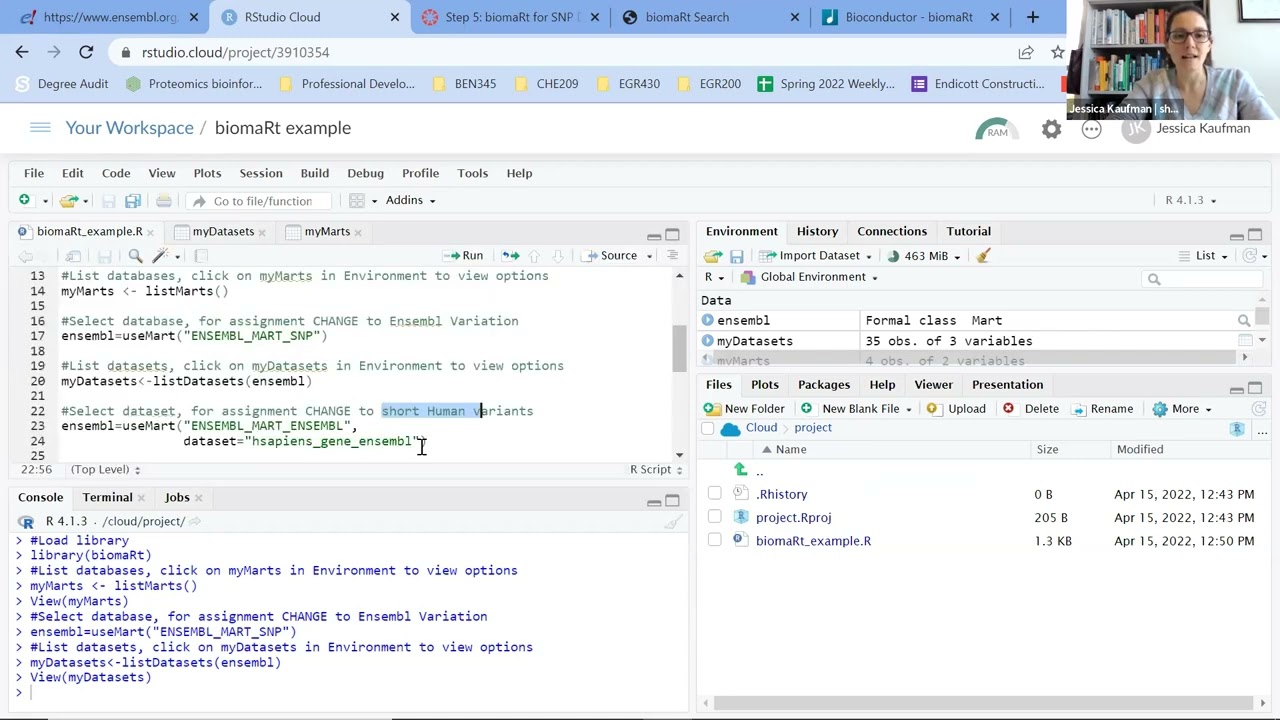
Task: Clear console broom icon
Action: click(x=674, y=521)
